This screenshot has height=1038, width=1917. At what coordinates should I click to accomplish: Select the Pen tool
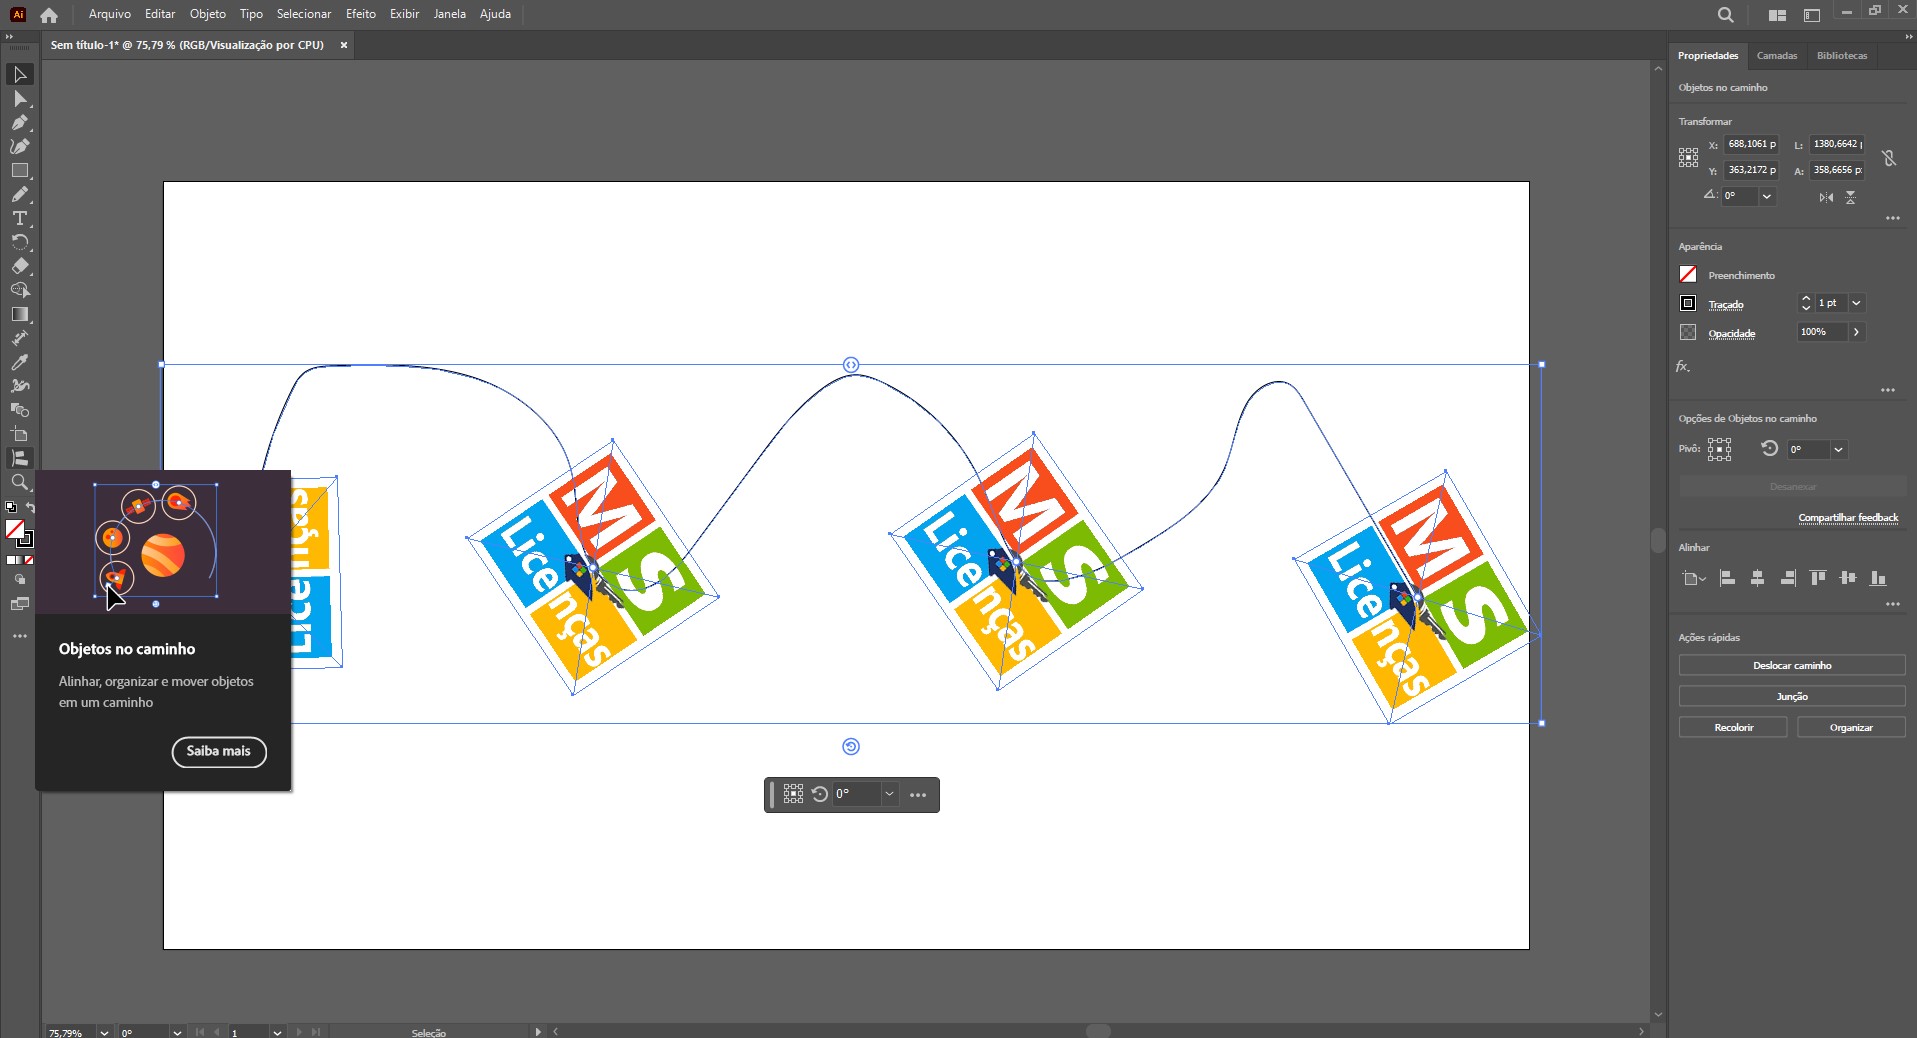[x=19, y=123]
